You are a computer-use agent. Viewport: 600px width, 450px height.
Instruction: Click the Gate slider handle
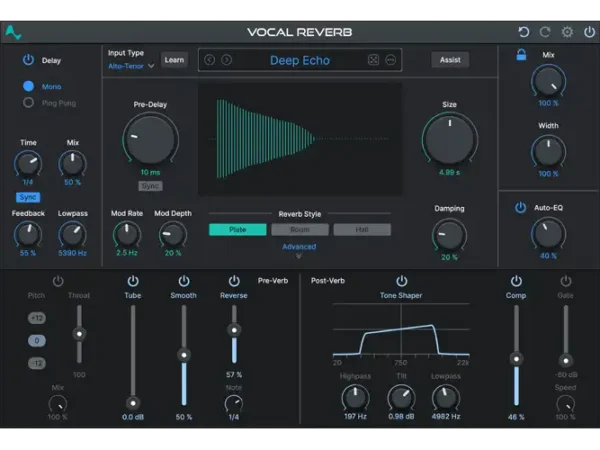coord(566,360)
